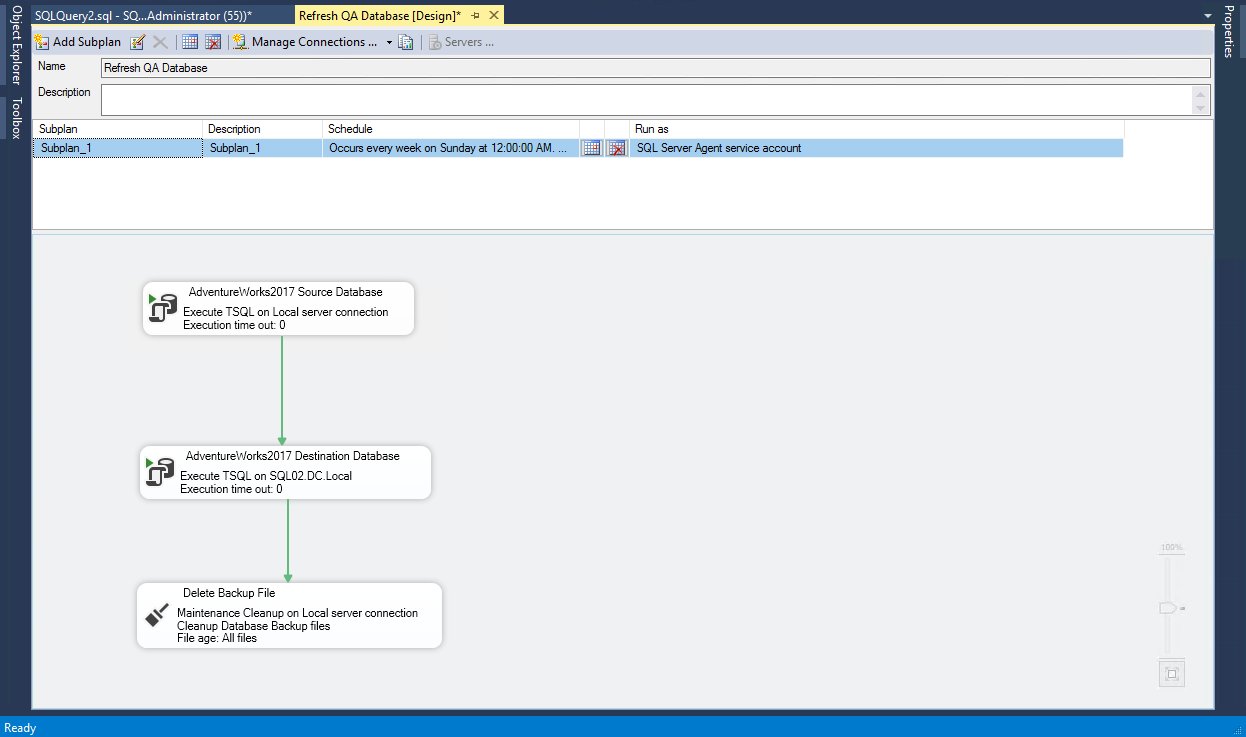
Task: Open the Toolbox side panel tab
Action: 15,118
